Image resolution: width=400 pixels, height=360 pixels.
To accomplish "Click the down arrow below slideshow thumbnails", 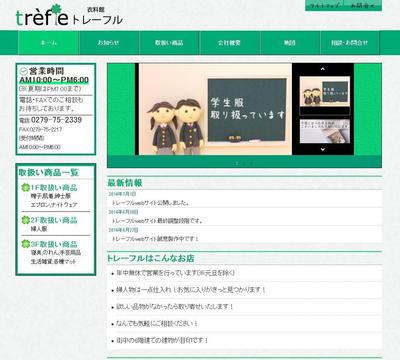I will tap(322, 149).
